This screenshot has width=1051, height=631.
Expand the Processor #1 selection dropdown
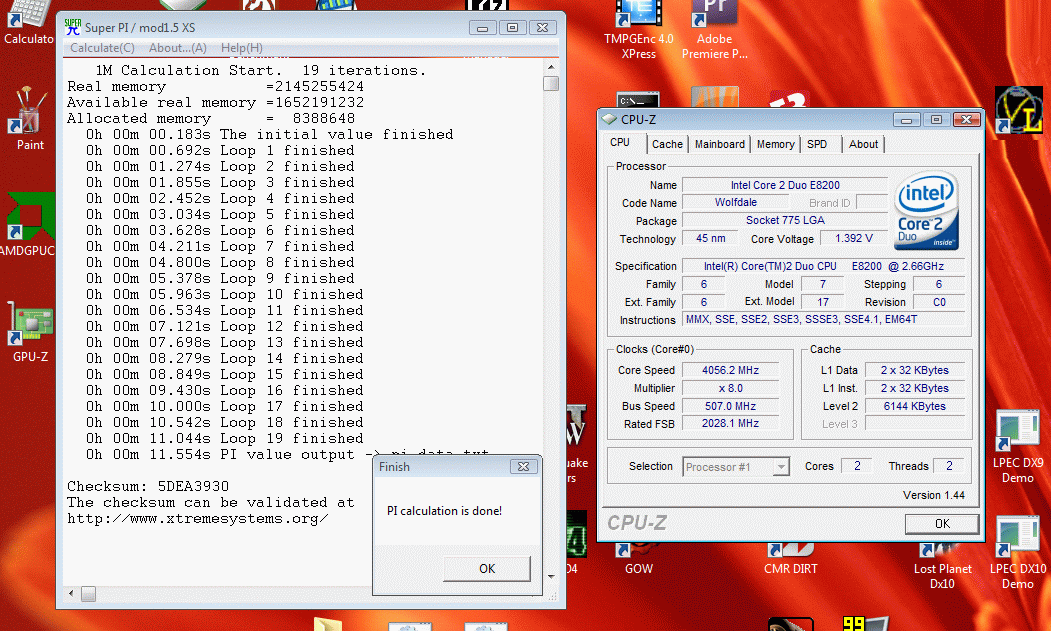click(x=781, y=467)
